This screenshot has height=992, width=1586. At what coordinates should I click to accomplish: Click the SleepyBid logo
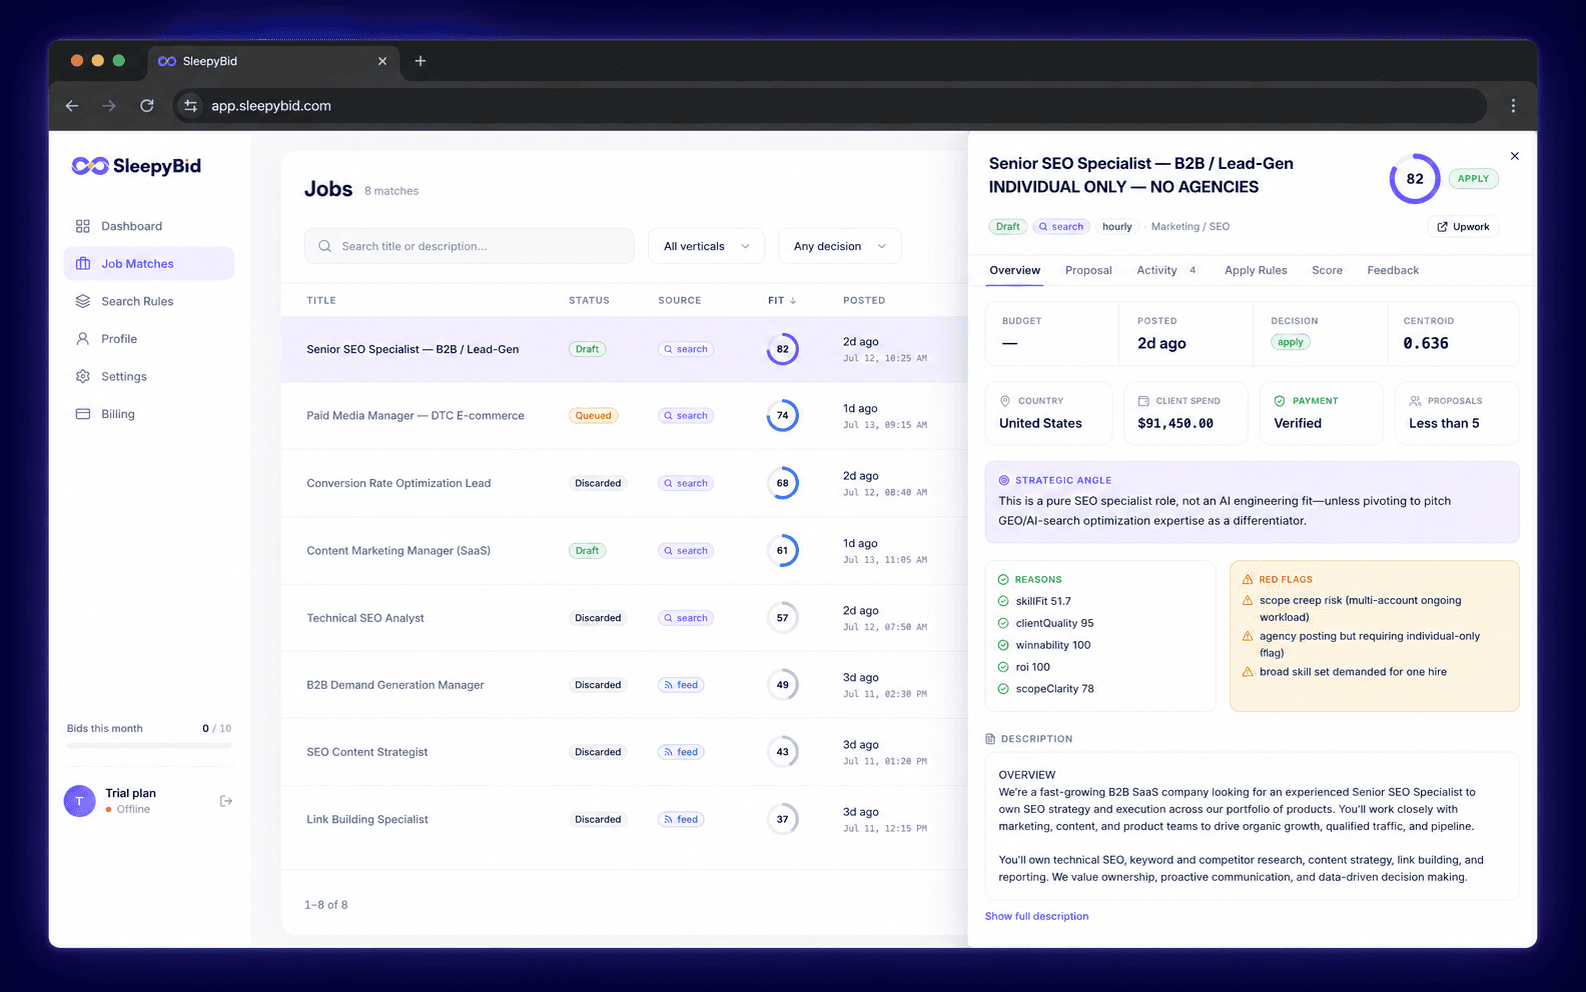point(136,166)
